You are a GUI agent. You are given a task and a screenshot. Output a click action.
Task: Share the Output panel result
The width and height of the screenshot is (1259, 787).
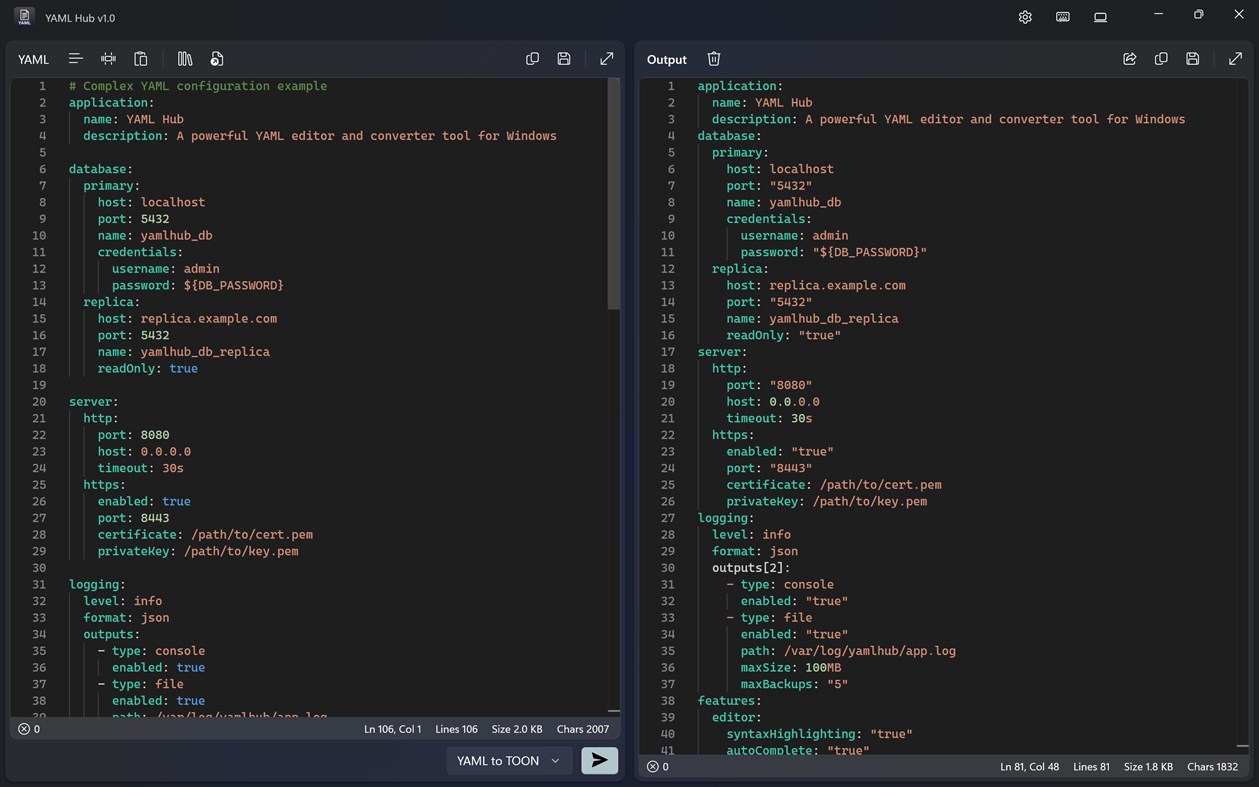pos(1129,59)
